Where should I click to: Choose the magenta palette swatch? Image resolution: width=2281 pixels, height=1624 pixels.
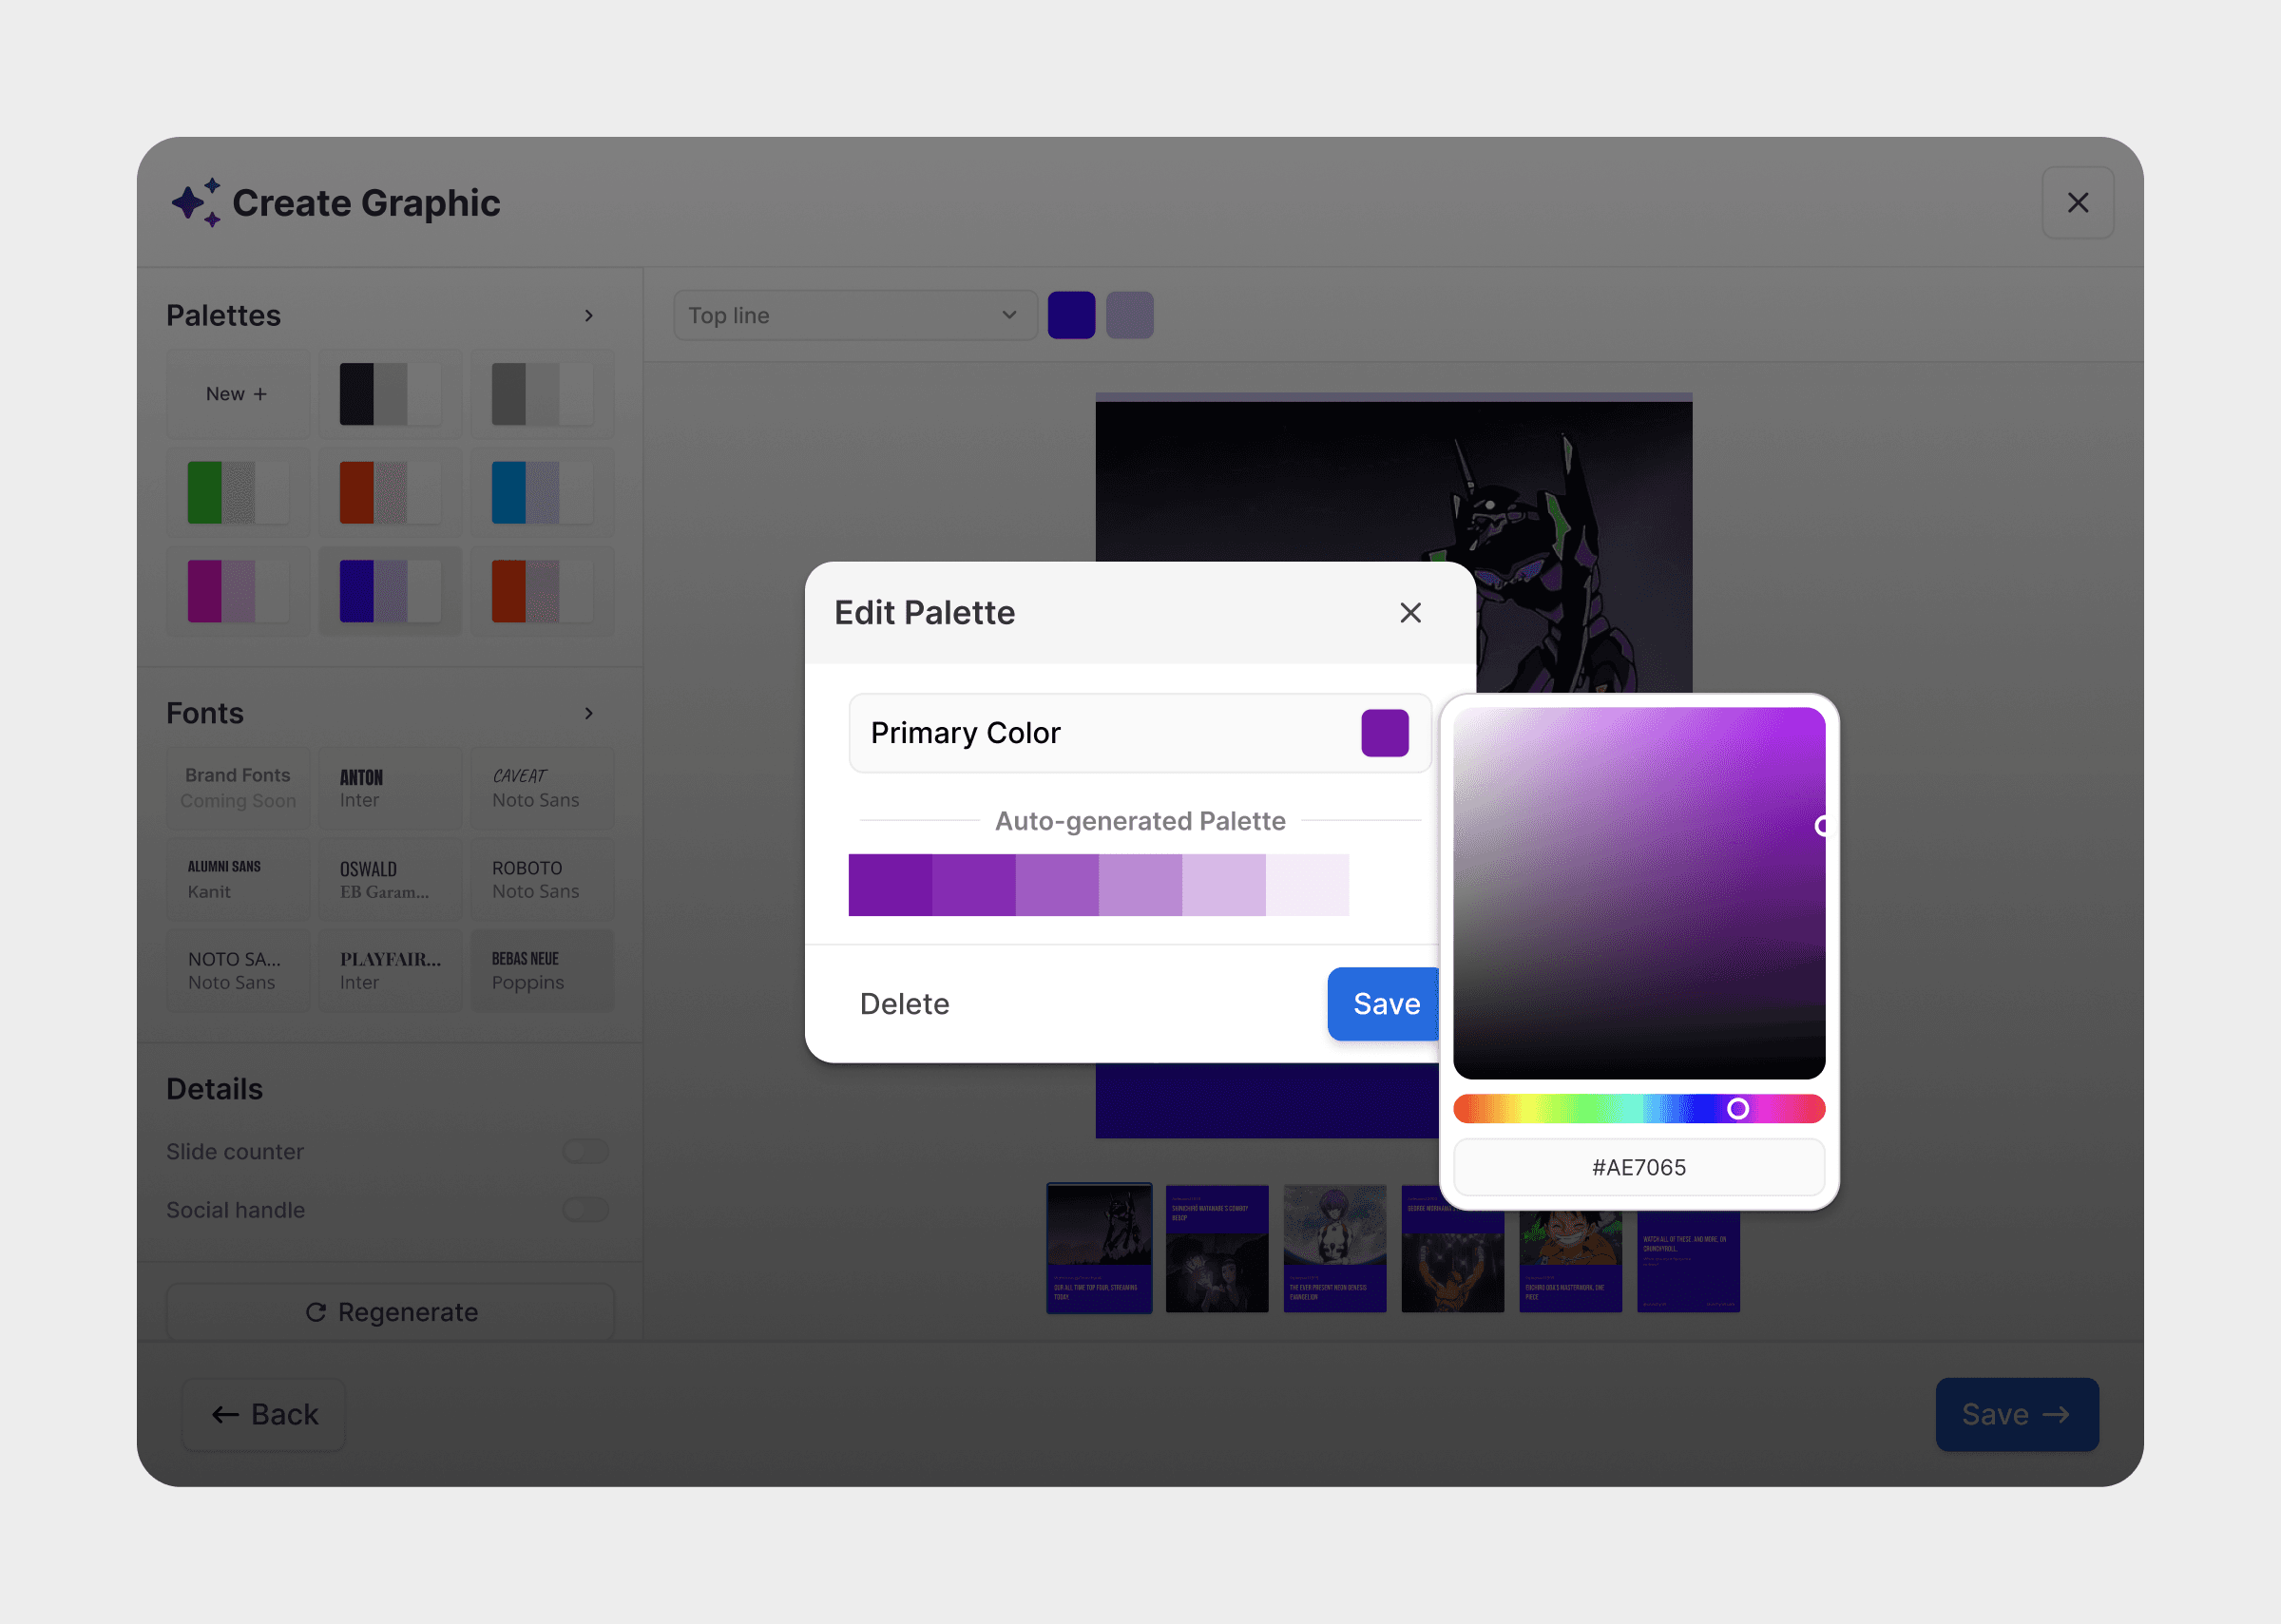238,591
